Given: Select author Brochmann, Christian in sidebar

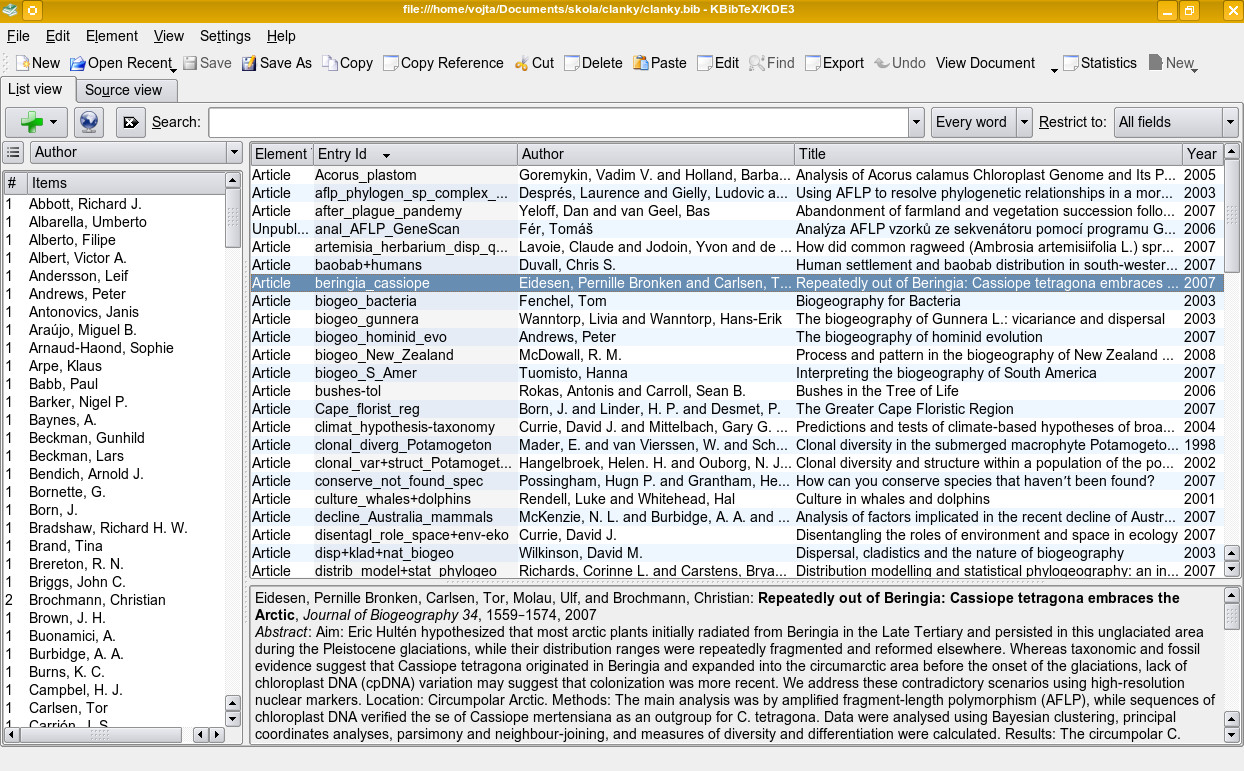Looking at the screenshot, I should coord(97,600).
